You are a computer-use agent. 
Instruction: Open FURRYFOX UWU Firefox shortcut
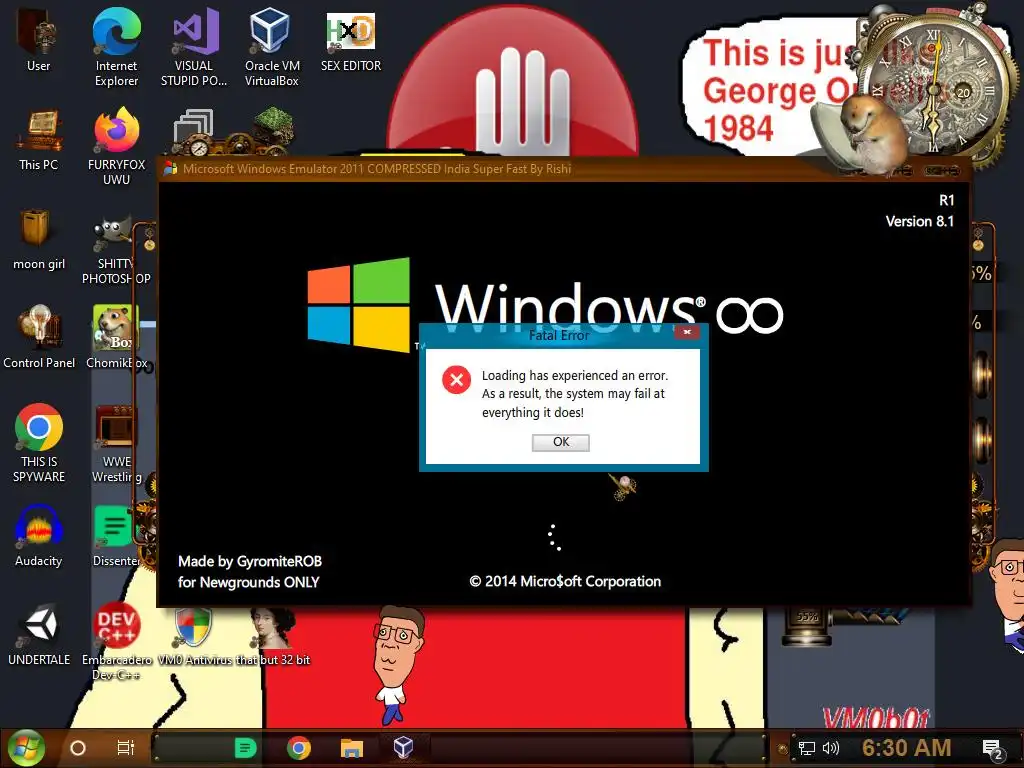116,146
